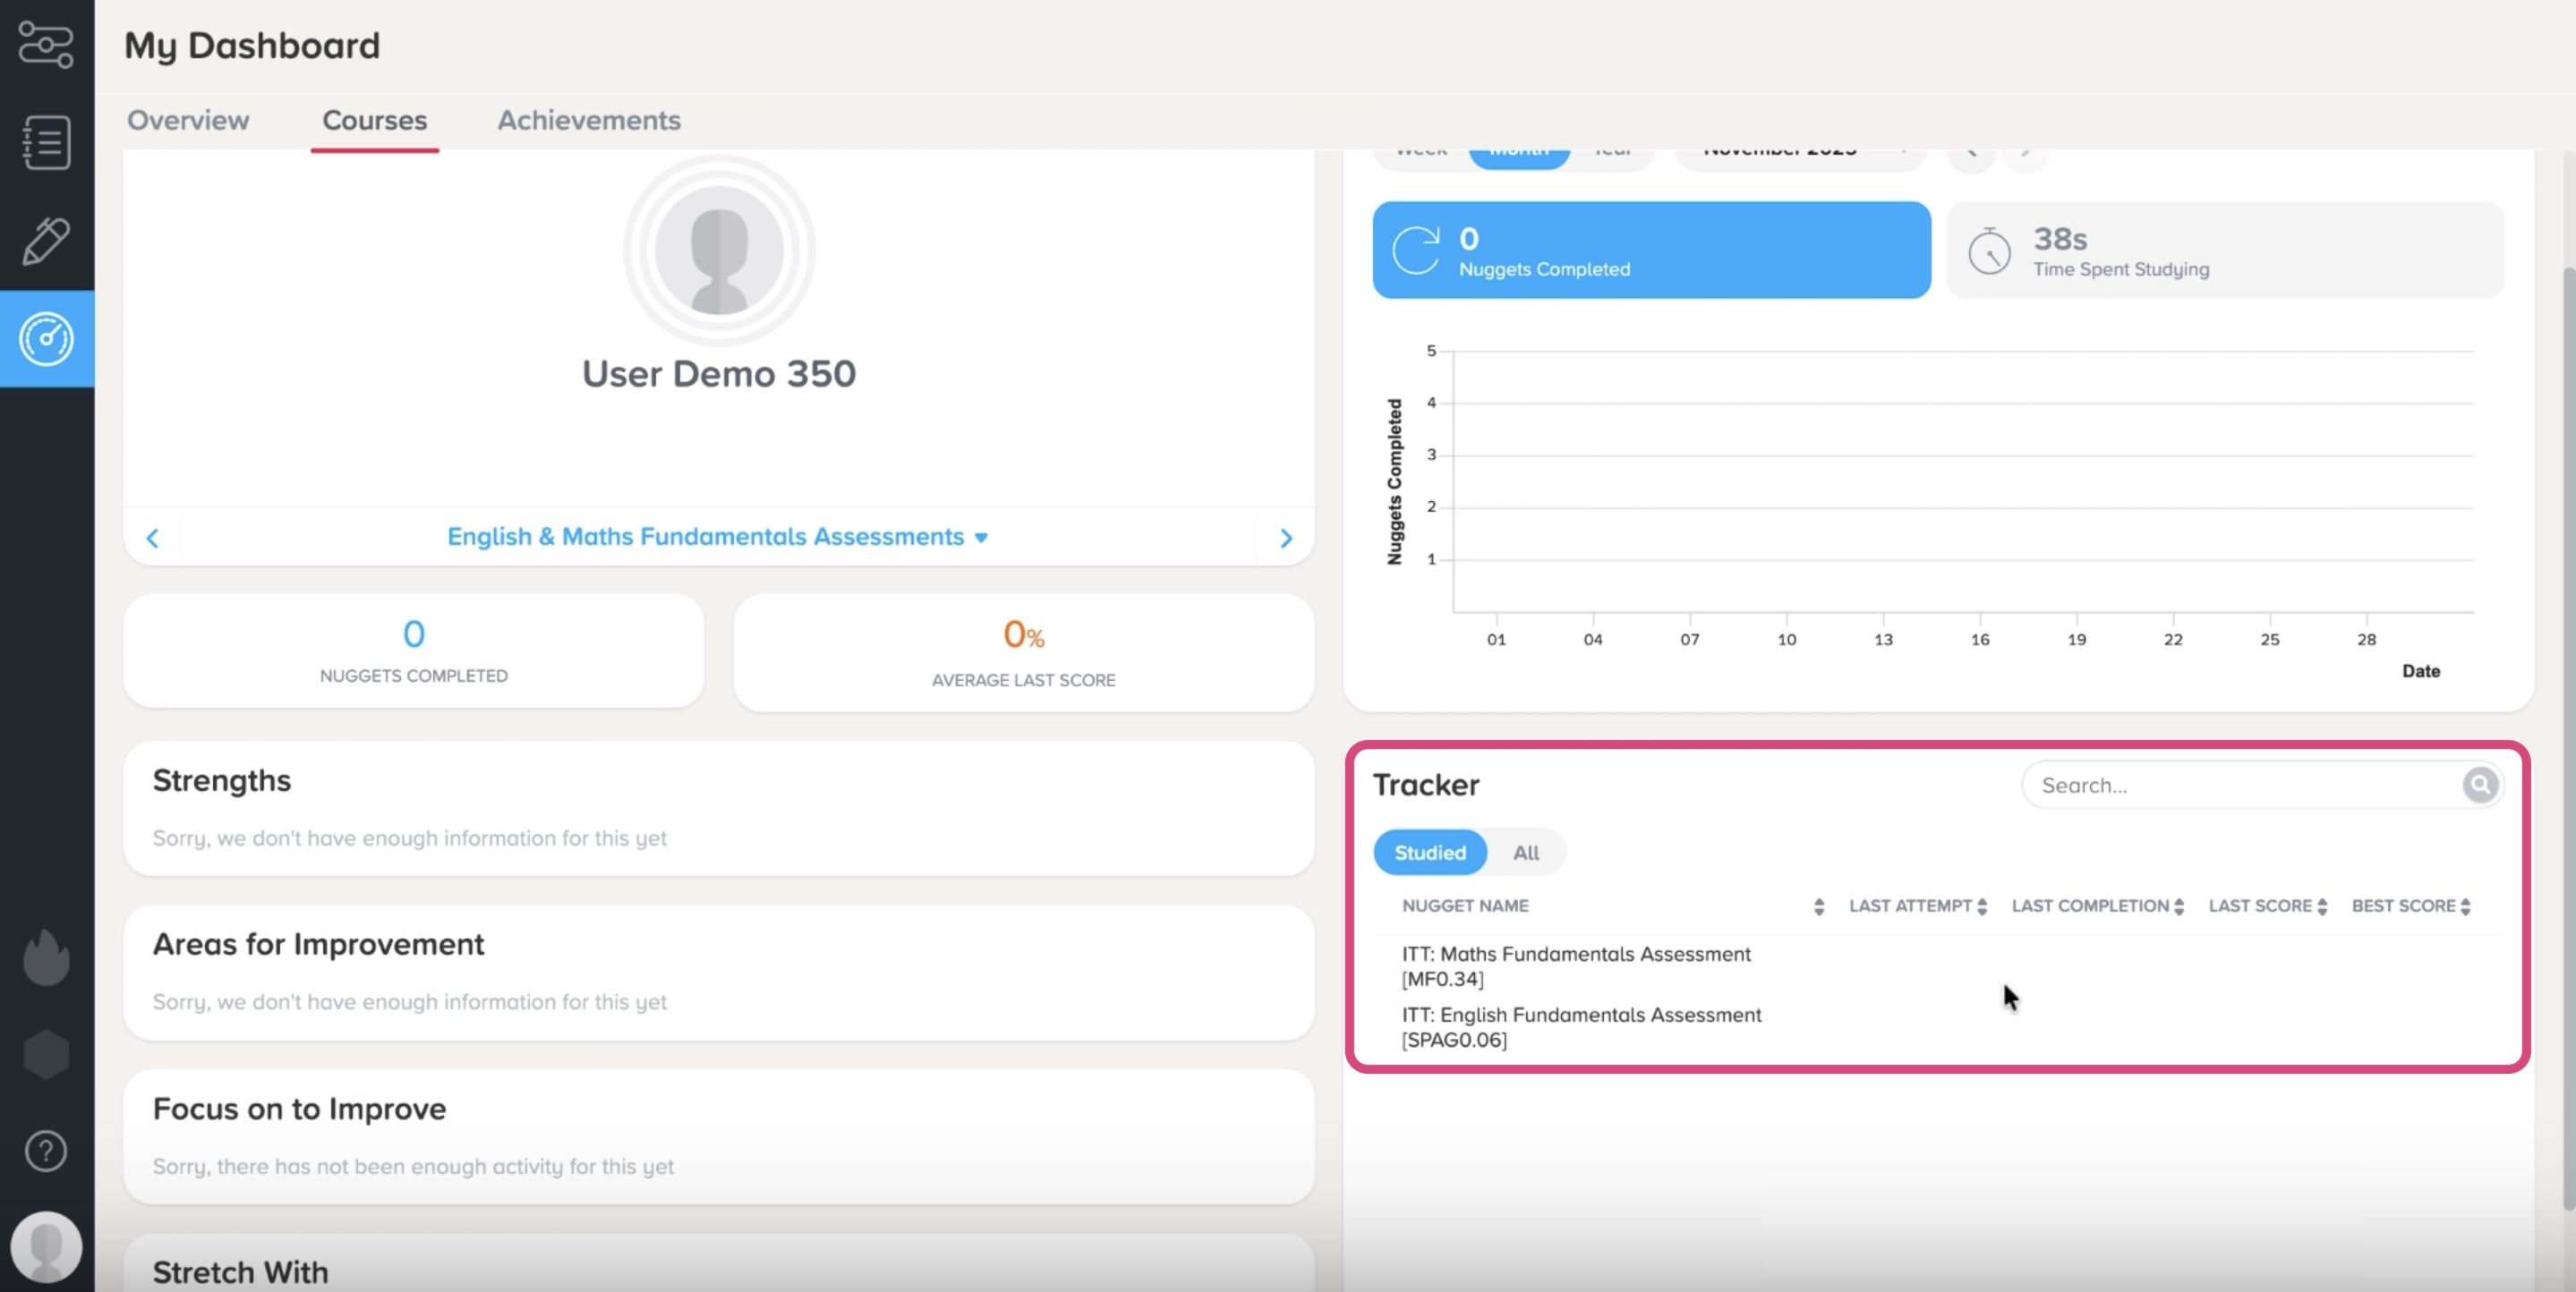
Task: Switch Tracker filter to All
Action: [x=1525, y=853]
